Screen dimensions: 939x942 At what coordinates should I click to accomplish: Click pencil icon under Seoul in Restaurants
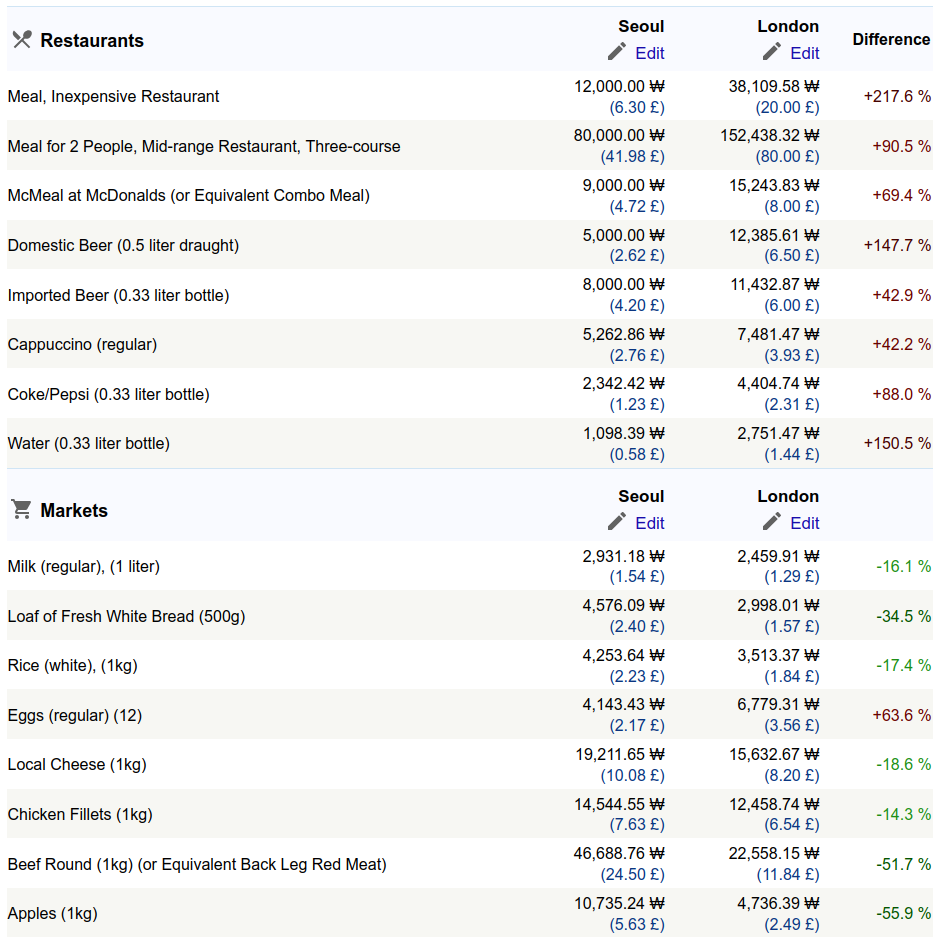(x=617, y=52)
